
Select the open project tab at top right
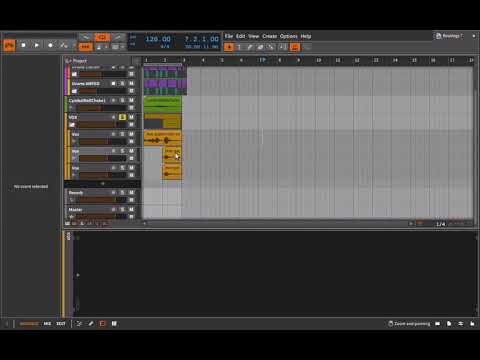(x=450, y=36)
